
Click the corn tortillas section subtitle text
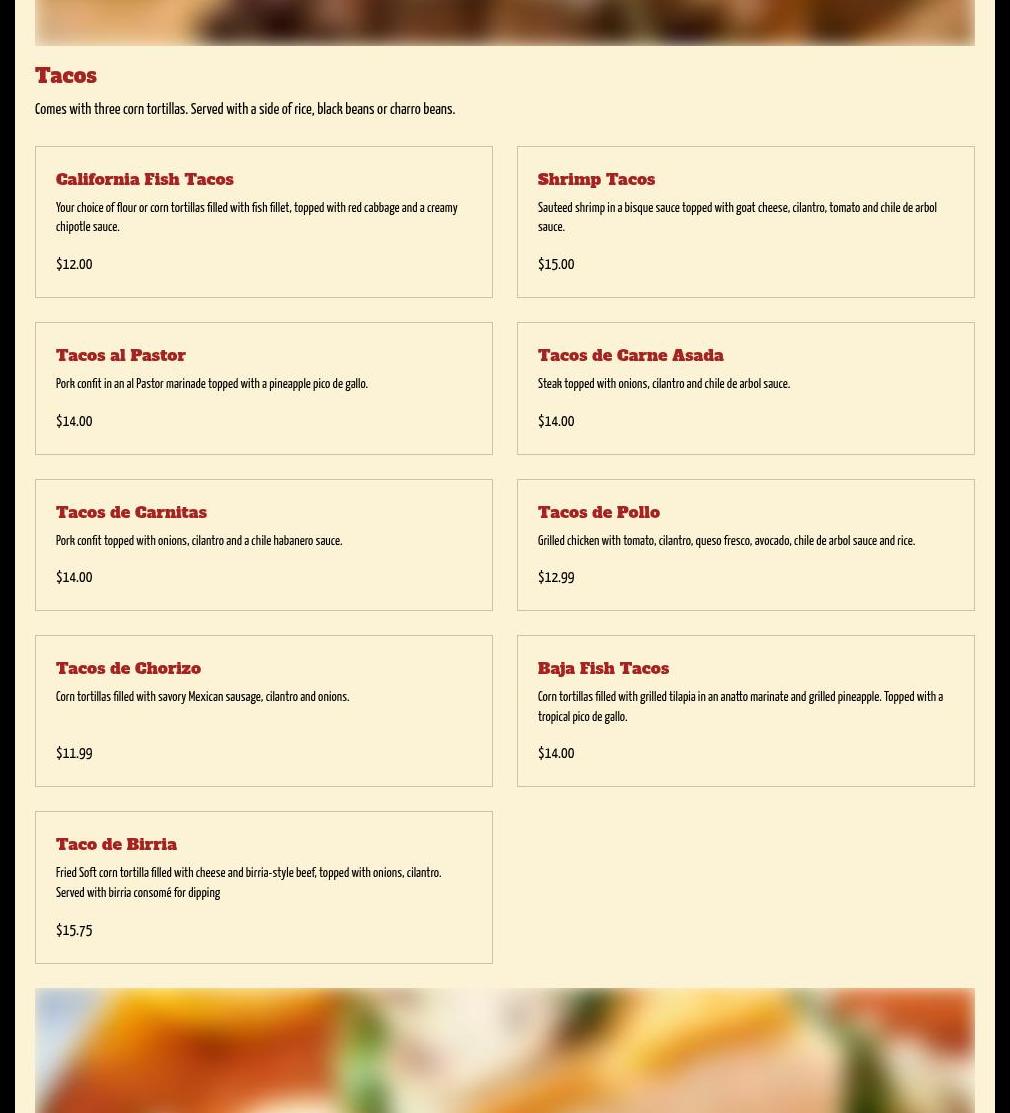[x=245, y=109]
